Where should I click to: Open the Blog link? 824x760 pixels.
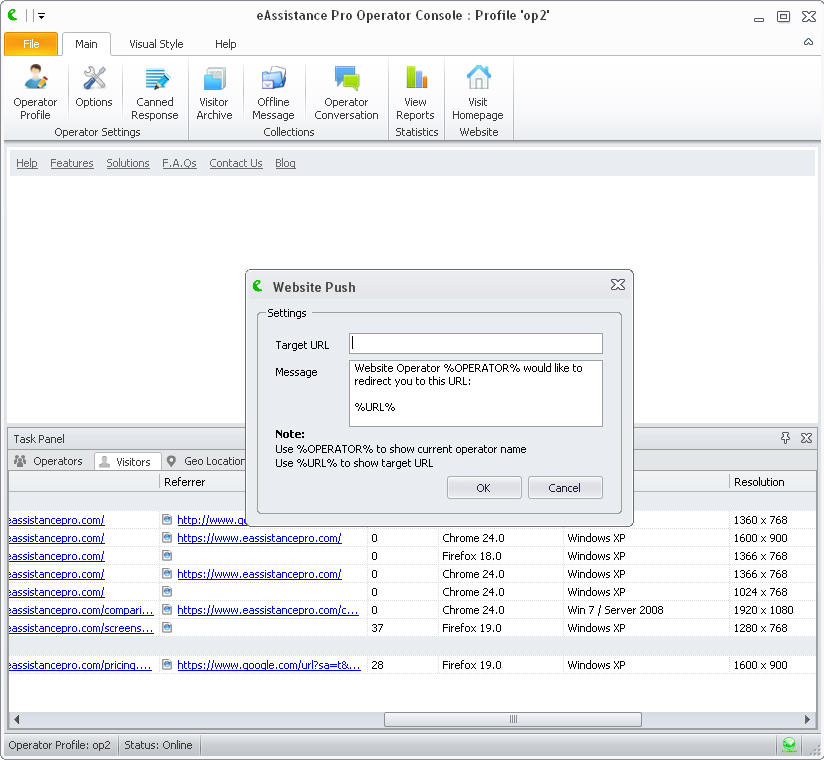click(x=285, y=163)
